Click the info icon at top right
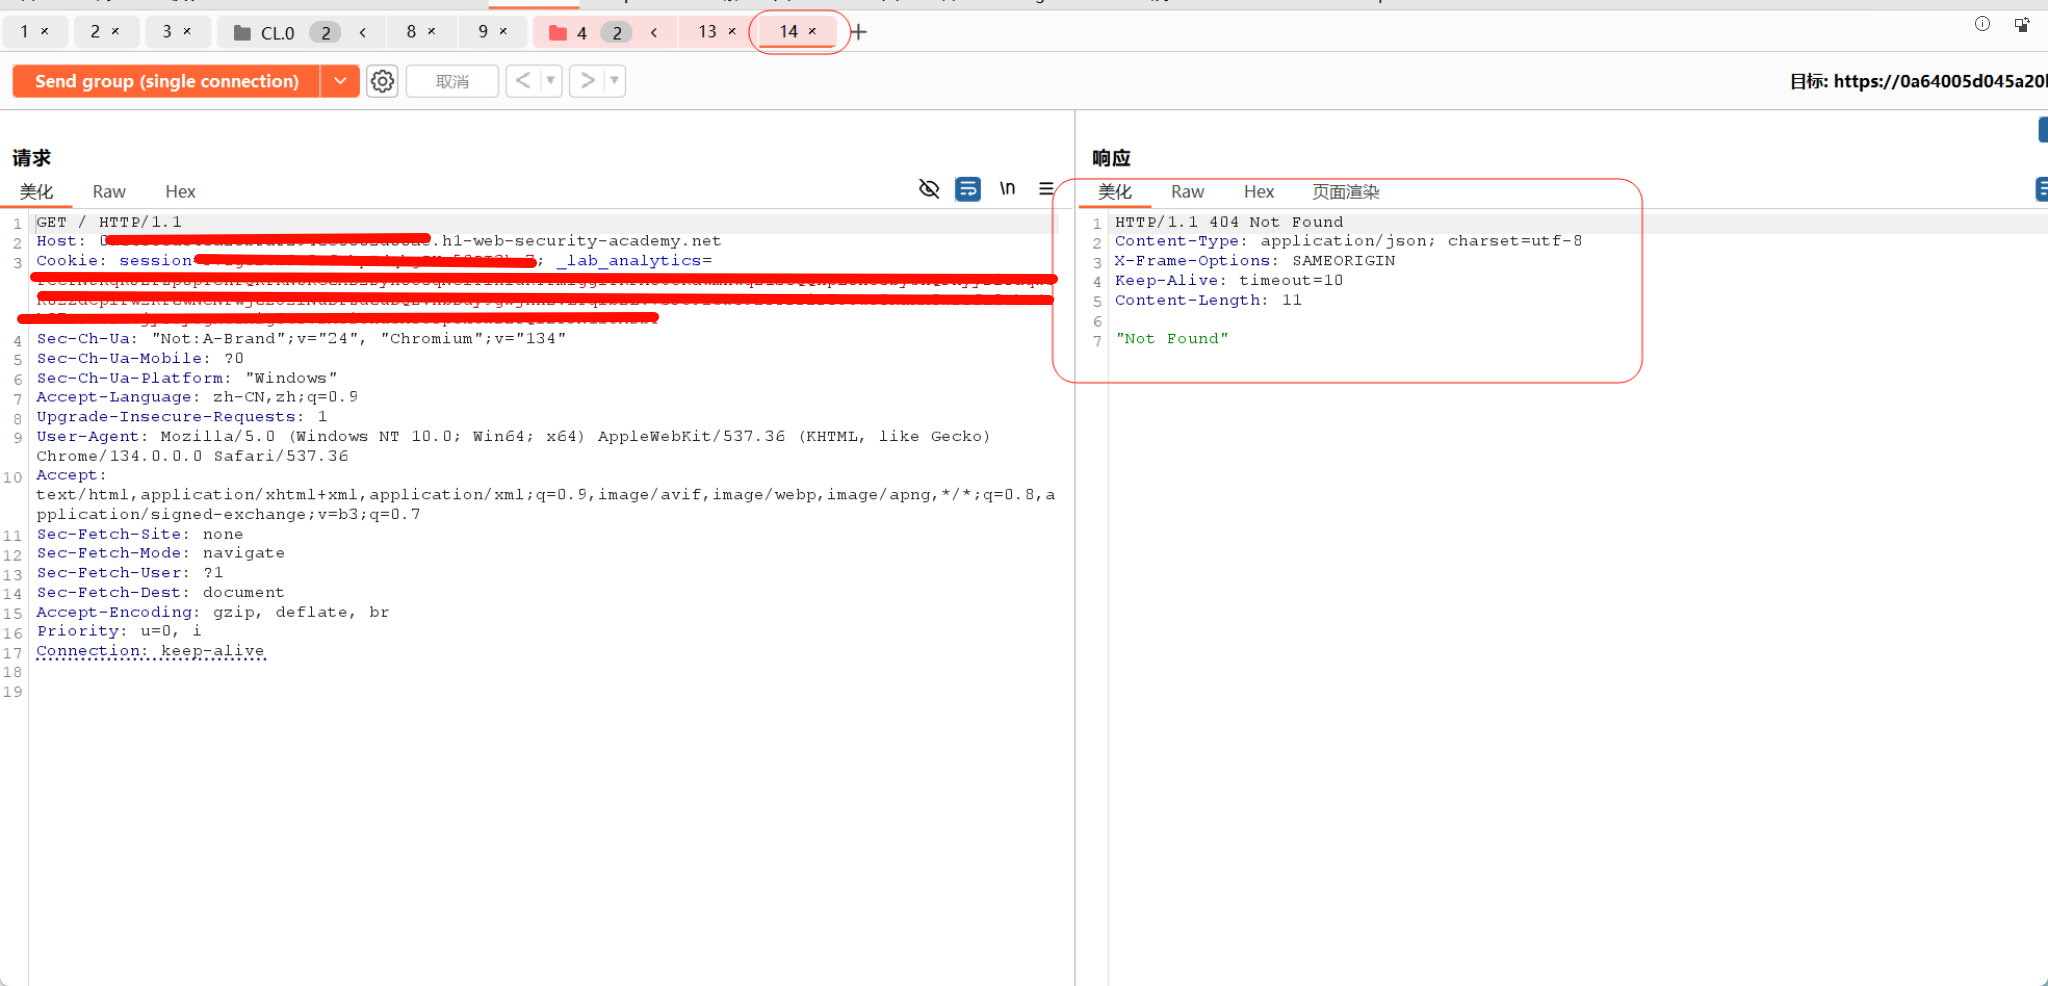The width and height of the screenshot is (2048, 986). point(1982,24)
